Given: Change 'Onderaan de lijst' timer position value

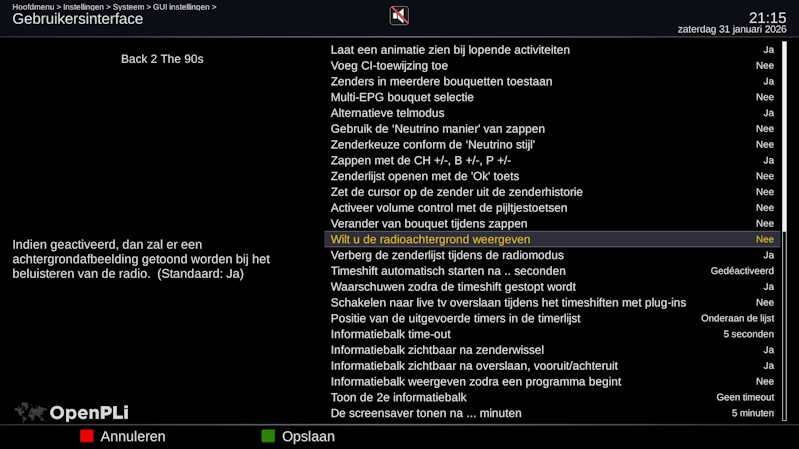Looking at the screenshot, I should pyautogui.click(x=737, y=318).
